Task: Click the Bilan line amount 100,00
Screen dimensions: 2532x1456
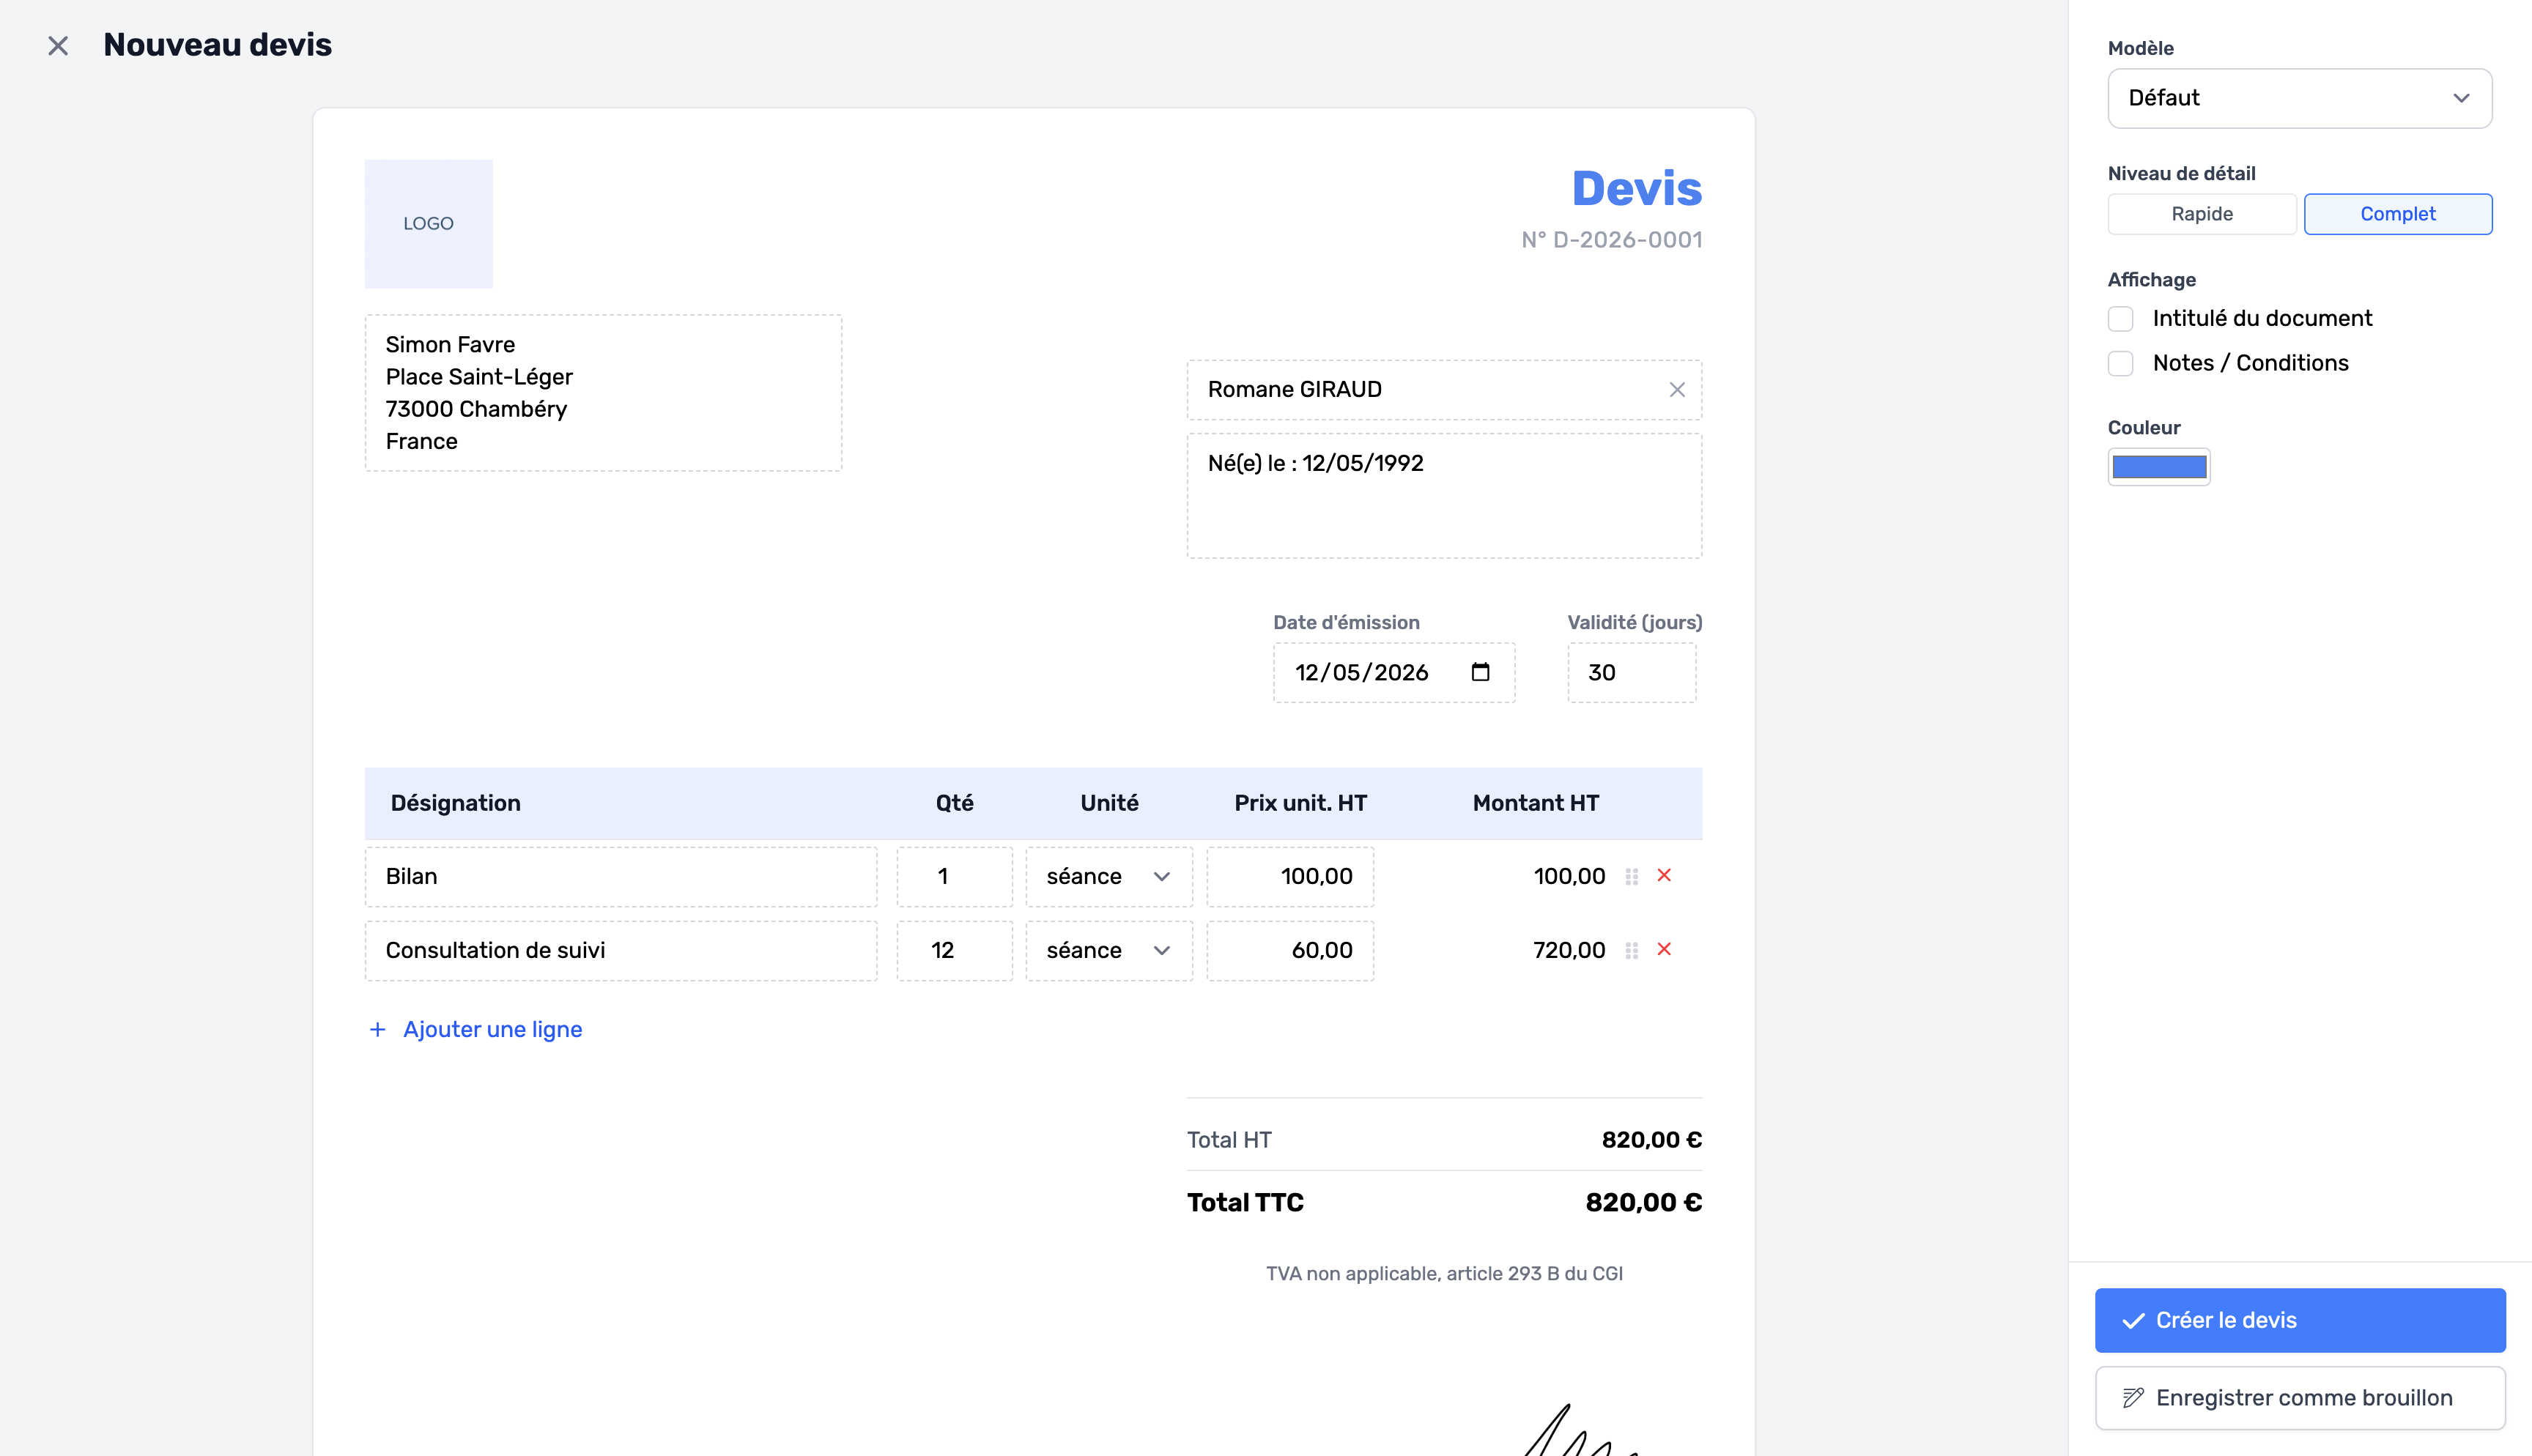Action: point(1569,877)
